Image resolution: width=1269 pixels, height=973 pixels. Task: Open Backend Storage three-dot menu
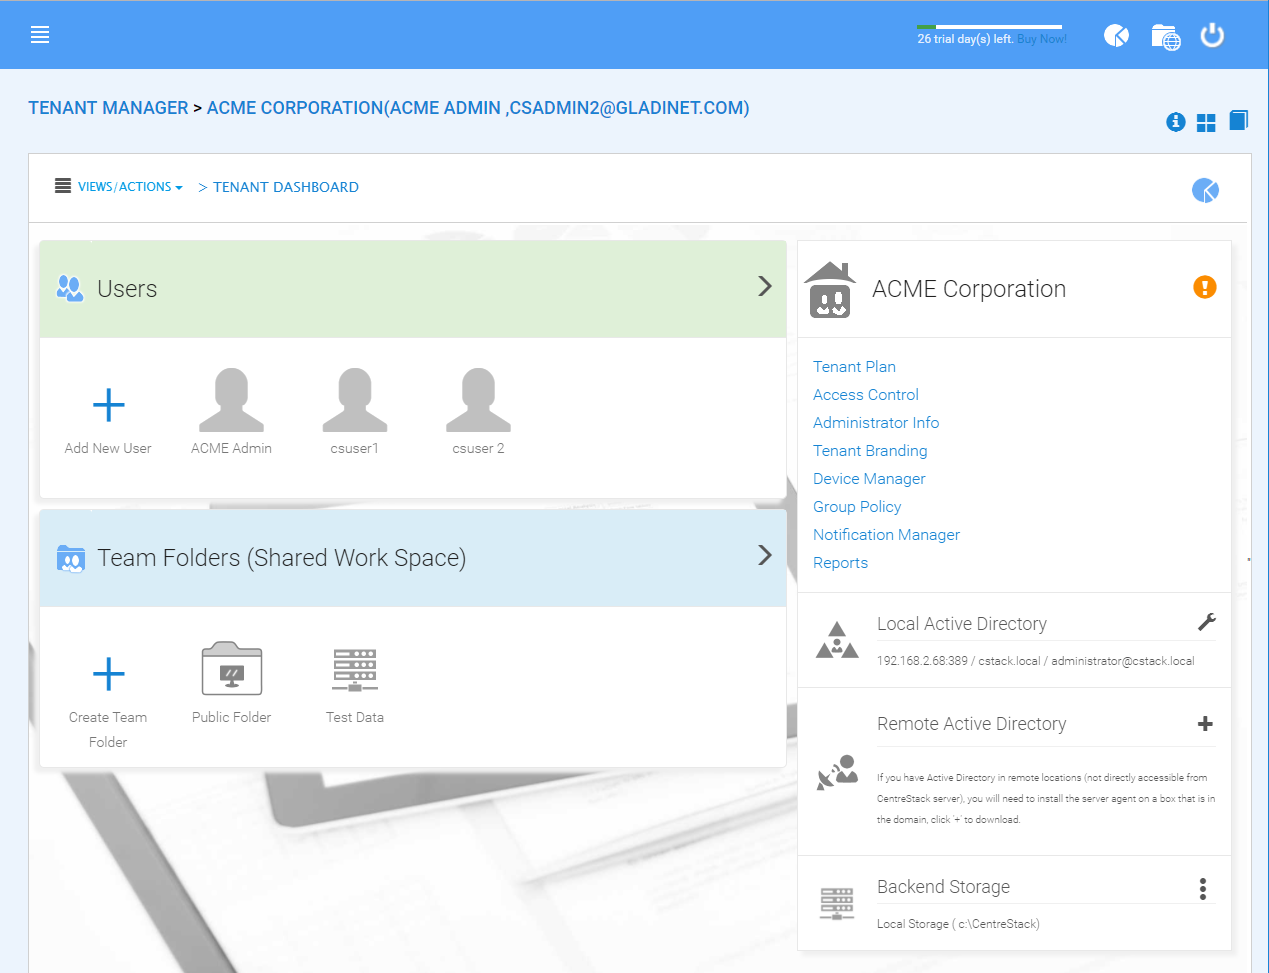pyautogui.click(x=1203, y=888)
